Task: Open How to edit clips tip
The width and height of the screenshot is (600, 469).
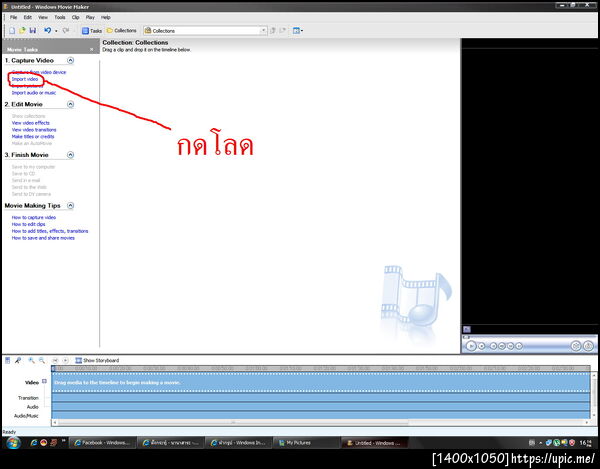Action: click(x=28, y=224)
